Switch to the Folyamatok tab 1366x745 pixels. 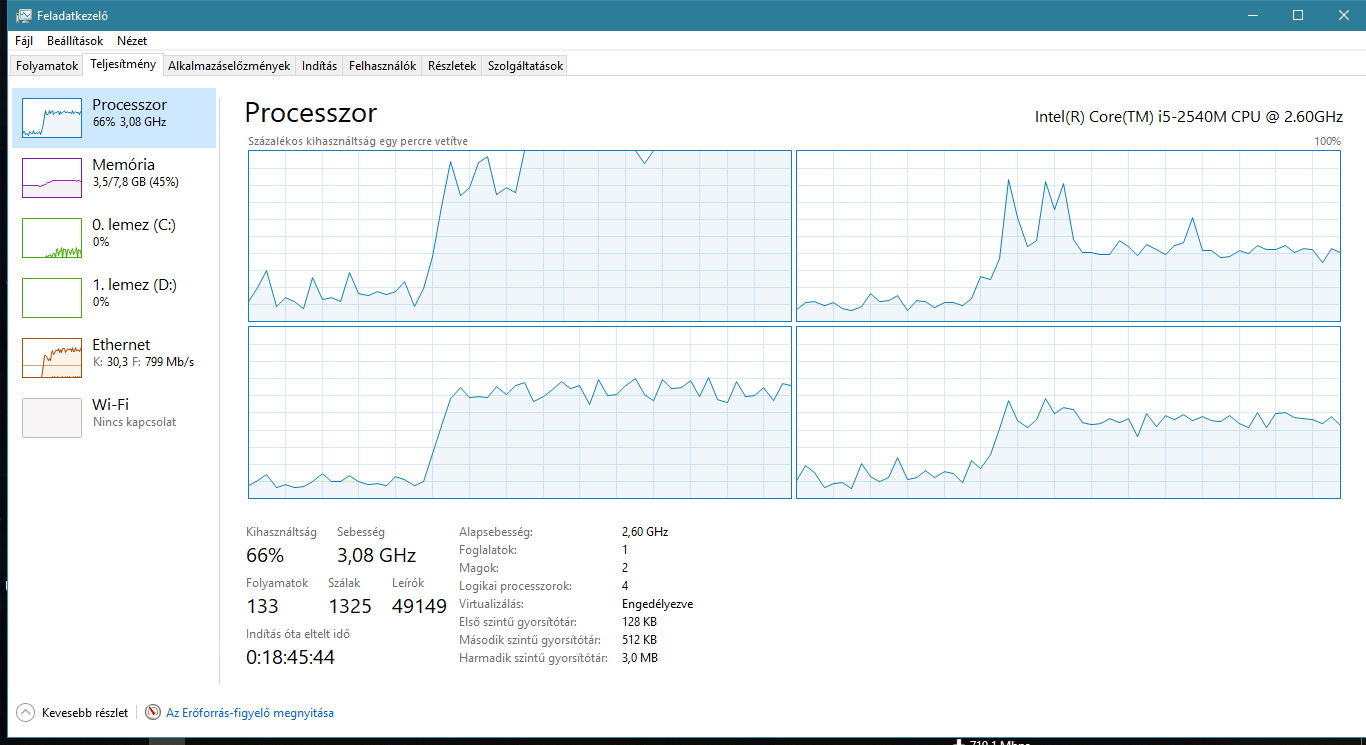[47, 66]
